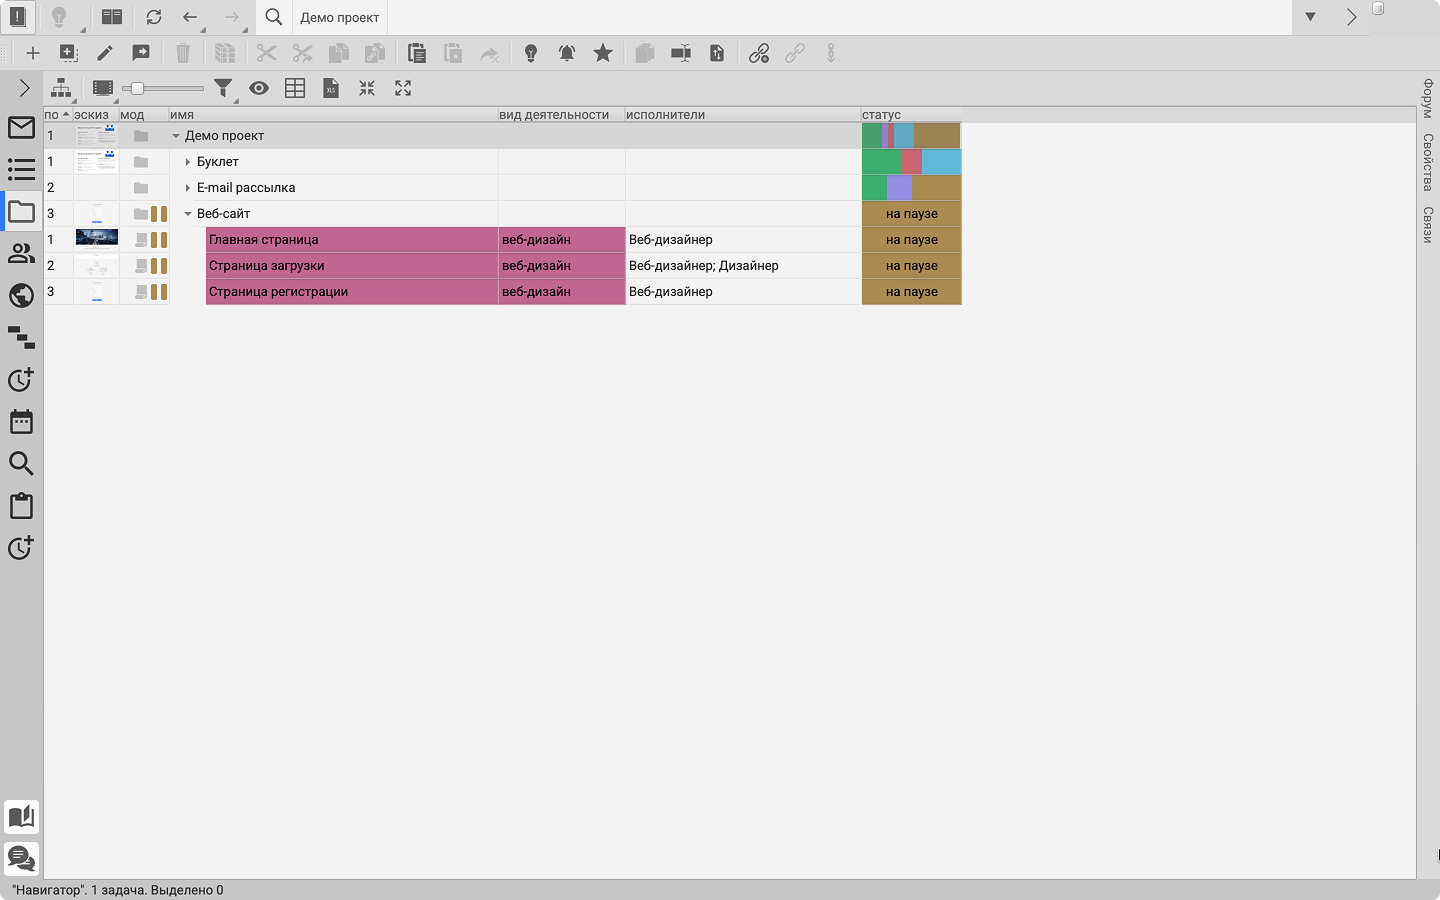Click the paste clipboard icon in toolbar
1440x900 pixels.
tap(417, 54)
